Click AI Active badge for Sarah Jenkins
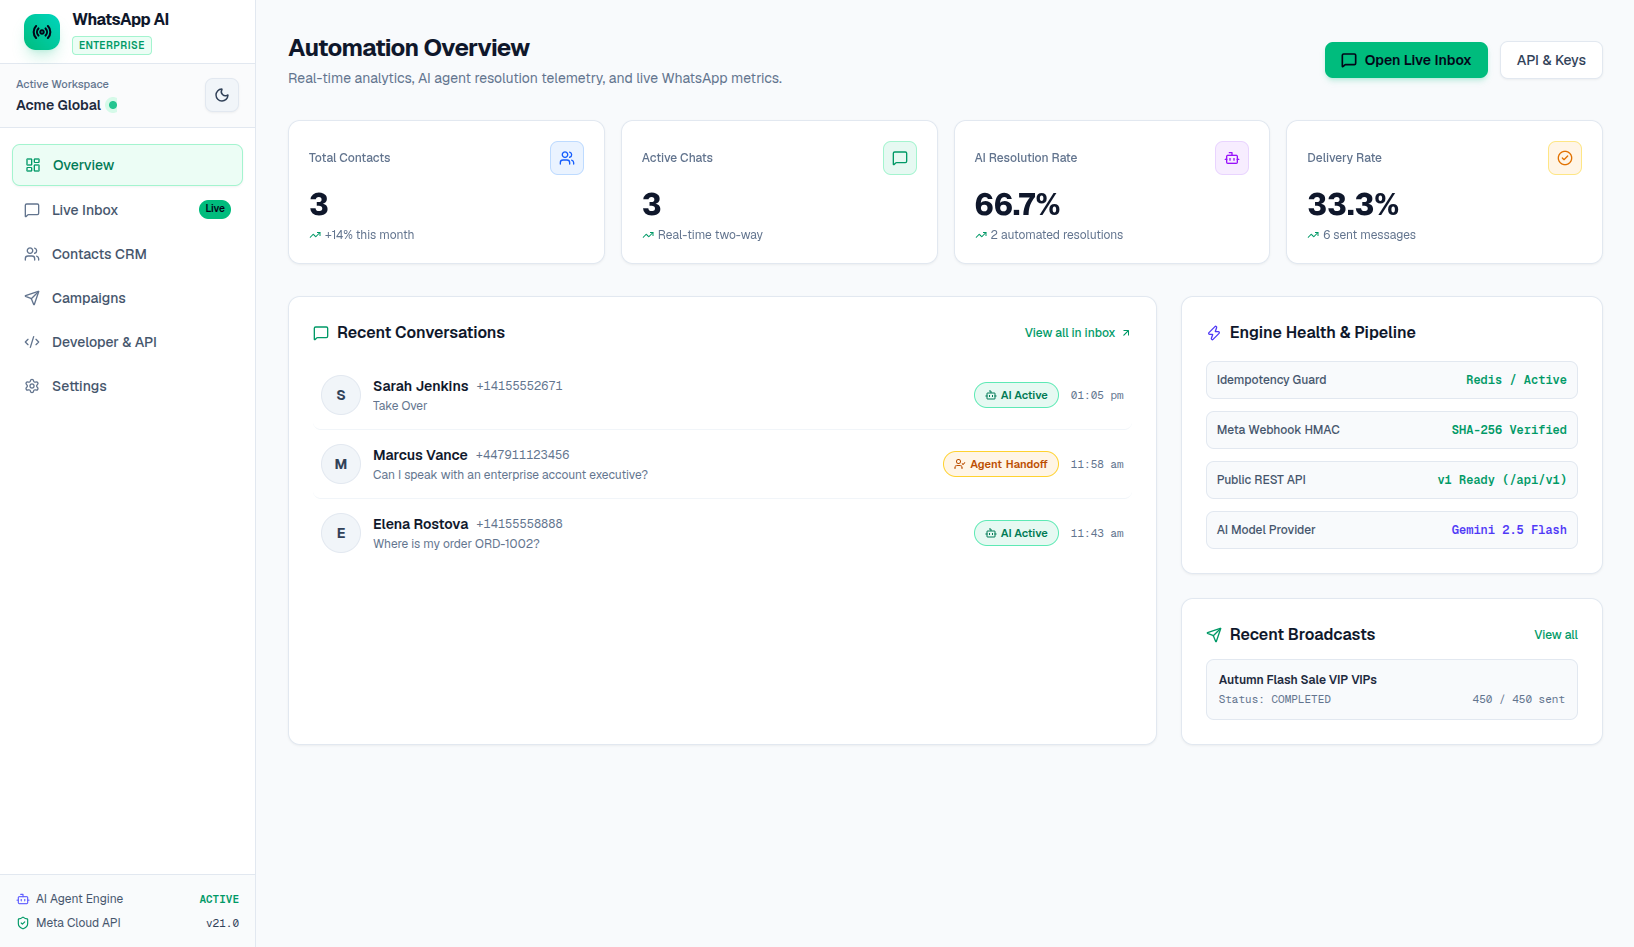This screenshot has height=947, width=1634. click(1016, 395)
